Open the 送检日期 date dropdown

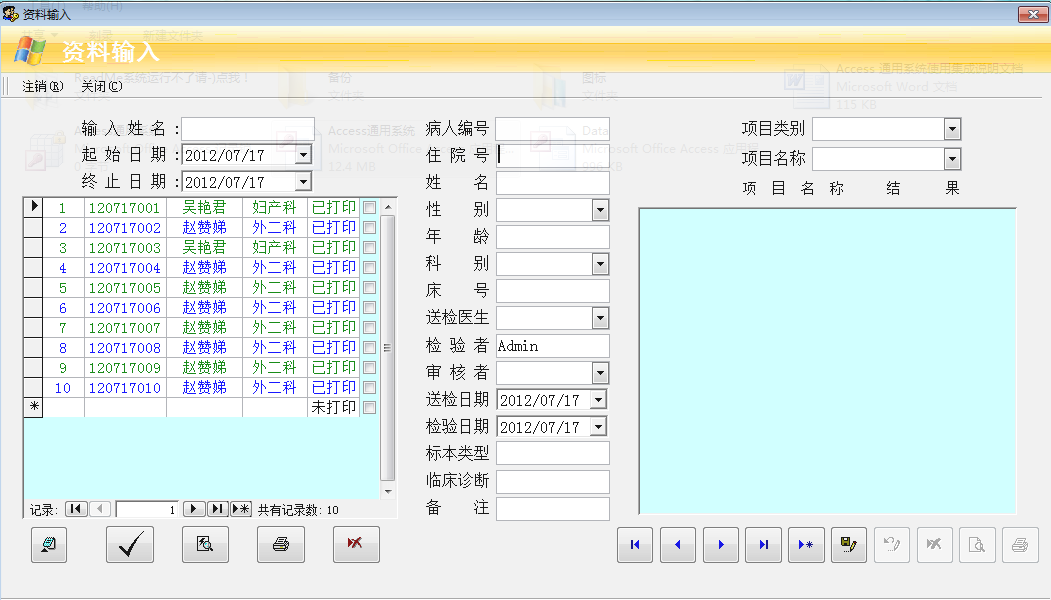[x=599, y=400]
